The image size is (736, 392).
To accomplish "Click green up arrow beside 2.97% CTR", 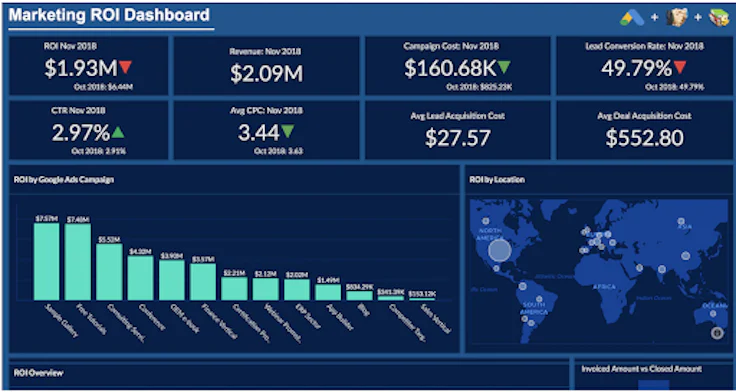I will [x=118, y=133].
